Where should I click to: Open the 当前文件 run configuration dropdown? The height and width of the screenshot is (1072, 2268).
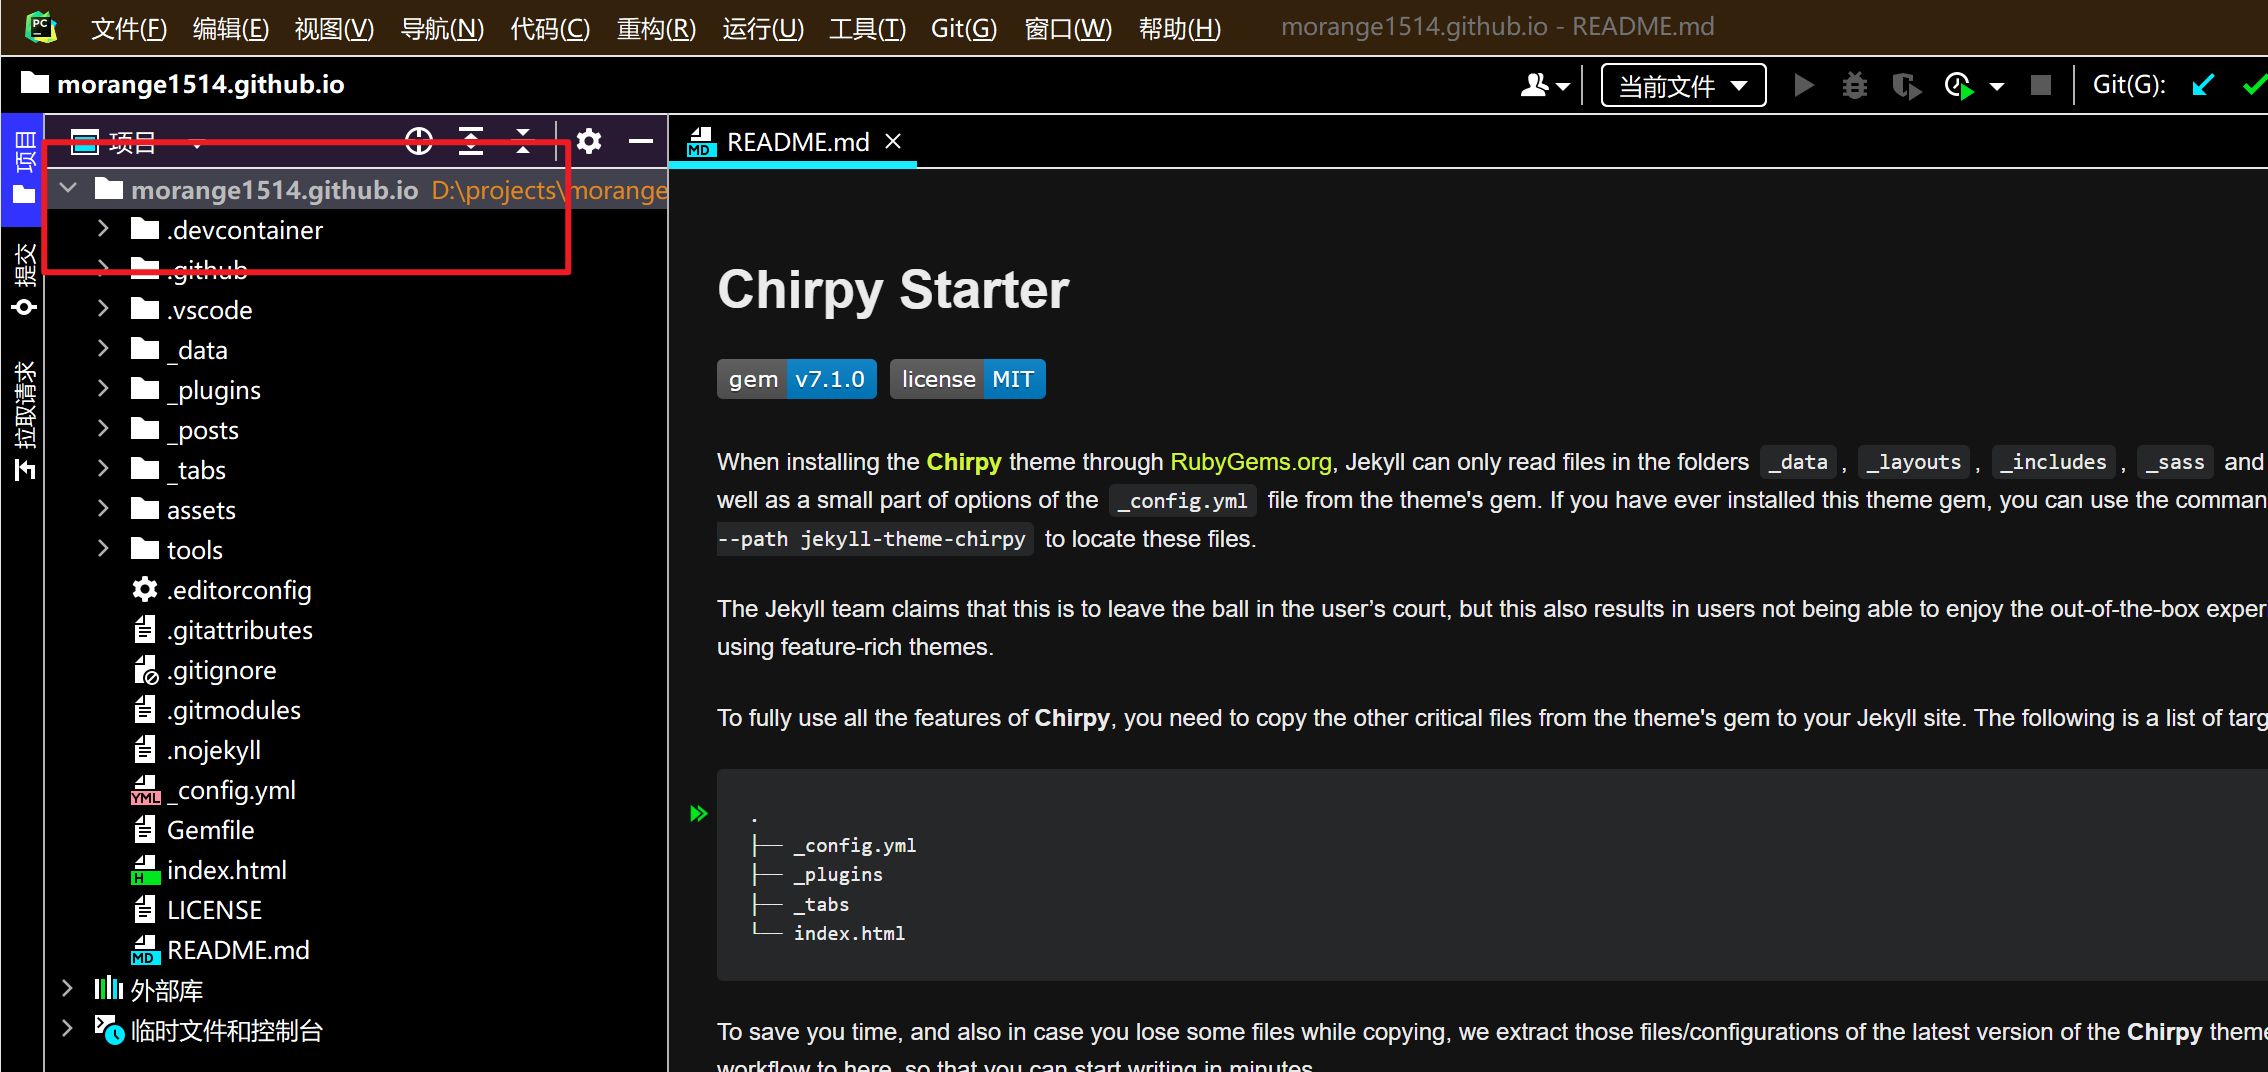(x=1683, y=86)
